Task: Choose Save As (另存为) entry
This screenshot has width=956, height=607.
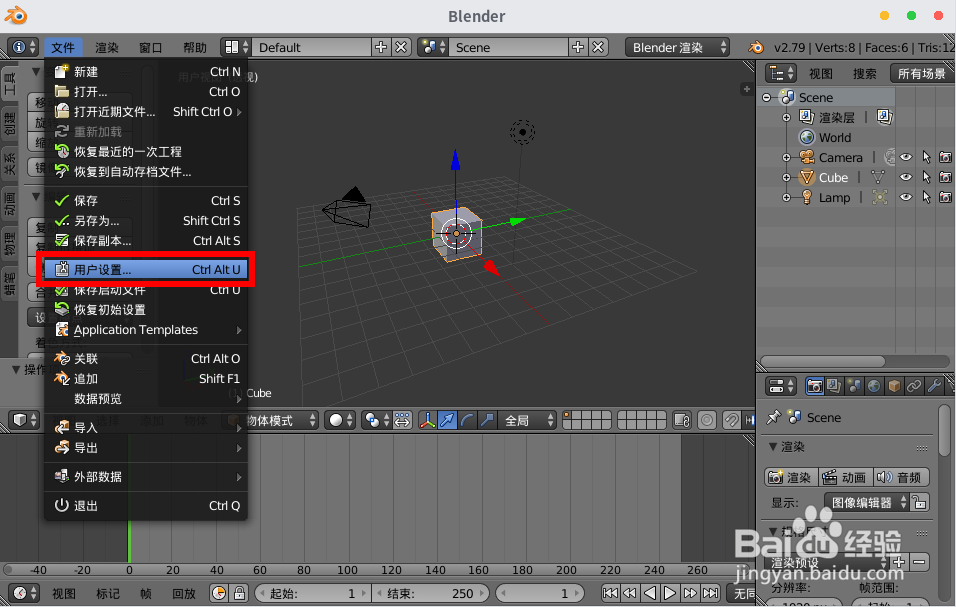Action: pyautogui.click(x=146, y=221)
